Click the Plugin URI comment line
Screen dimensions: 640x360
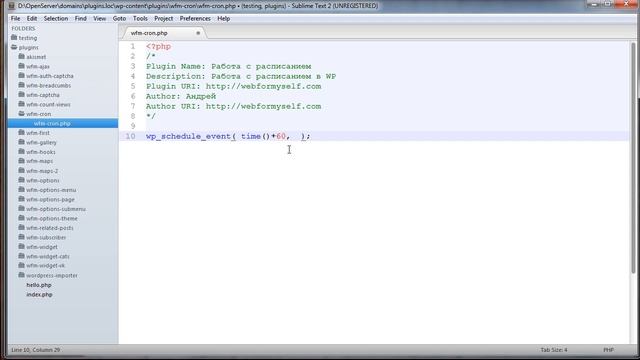(233, 86)
